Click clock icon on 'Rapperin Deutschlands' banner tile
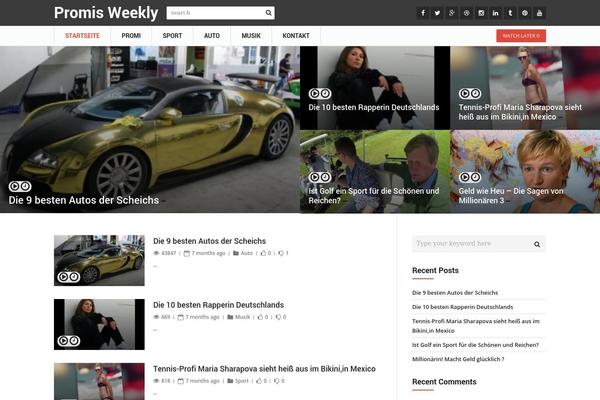Screen dimensions: 600x400 point(325,93)
